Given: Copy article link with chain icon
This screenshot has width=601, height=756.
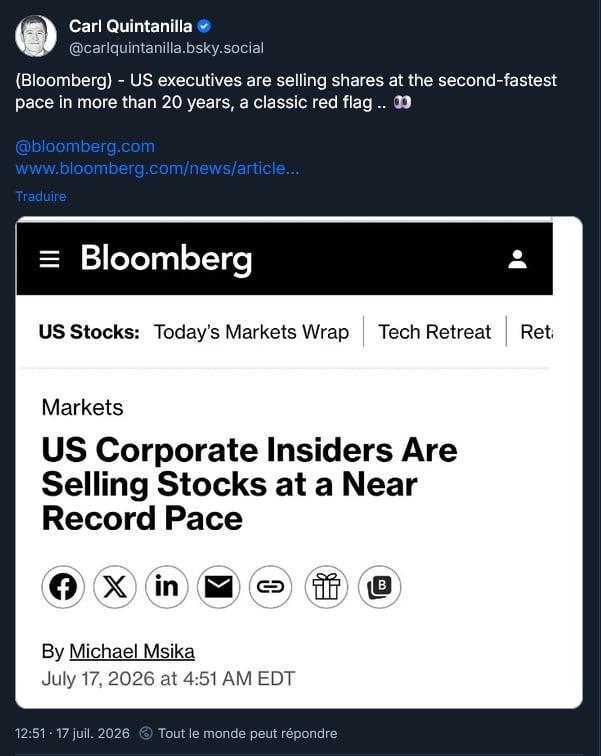Looking at the screenshot, I should (x=270, y=587).
